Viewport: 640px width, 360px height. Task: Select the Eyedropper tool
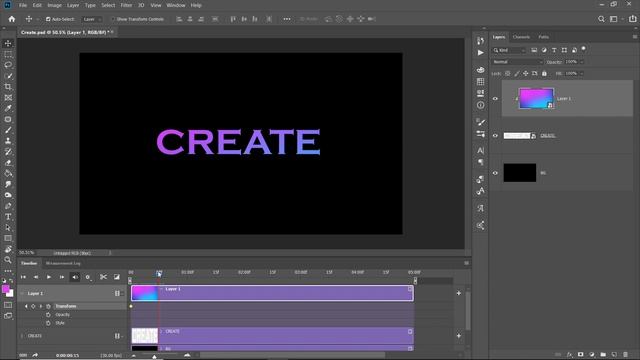pyautogui.click(x=8, y=108)
